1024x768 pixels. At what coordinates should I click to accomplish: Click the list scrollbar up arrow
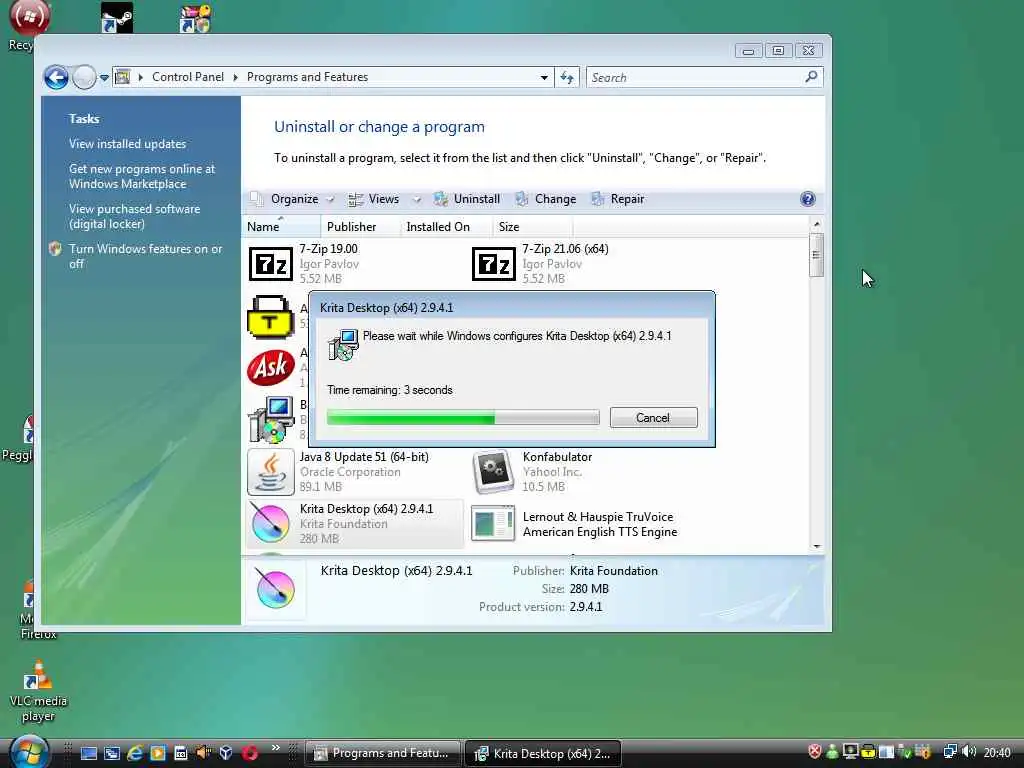pyautogui.click(x=816, y=225)
